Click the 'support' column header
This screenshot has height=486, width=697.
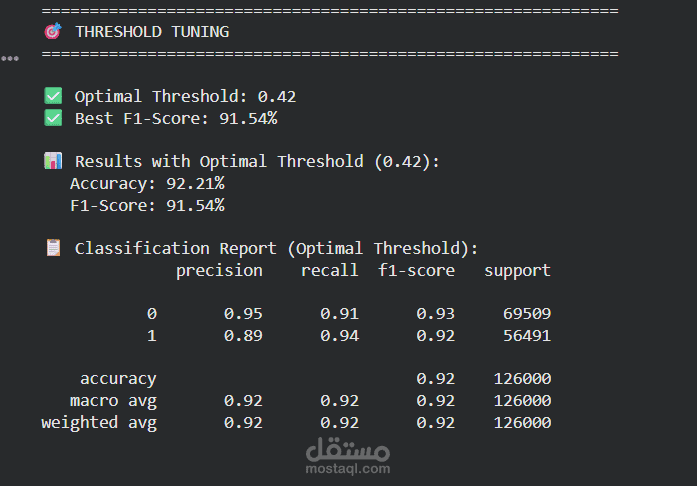(517, 271)
